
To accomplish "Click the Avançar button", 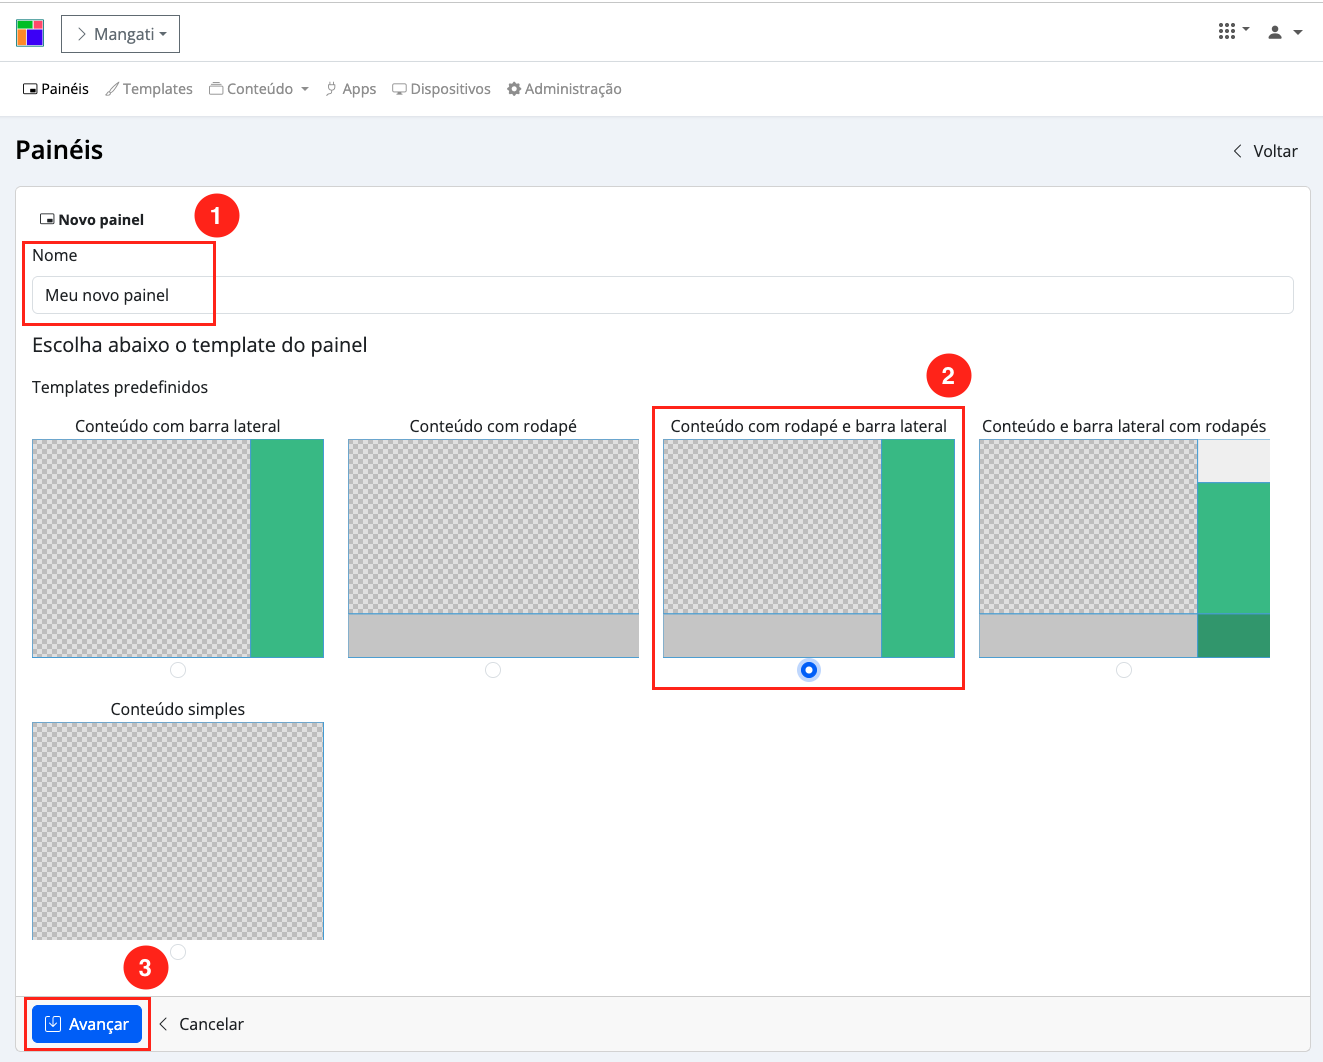I will pyautogui.click(x=87, y=1024).
